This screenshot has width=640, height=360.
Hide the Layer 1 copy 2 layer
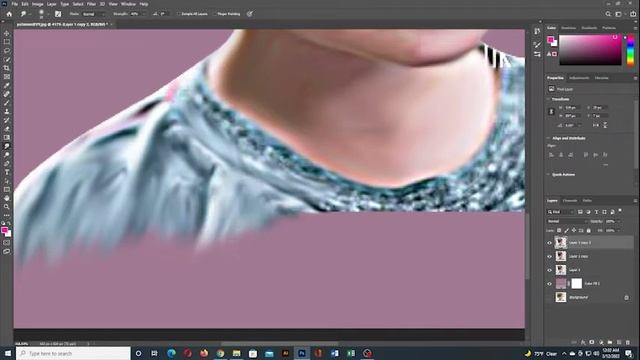pyautogui.click(x=549, y=243)
